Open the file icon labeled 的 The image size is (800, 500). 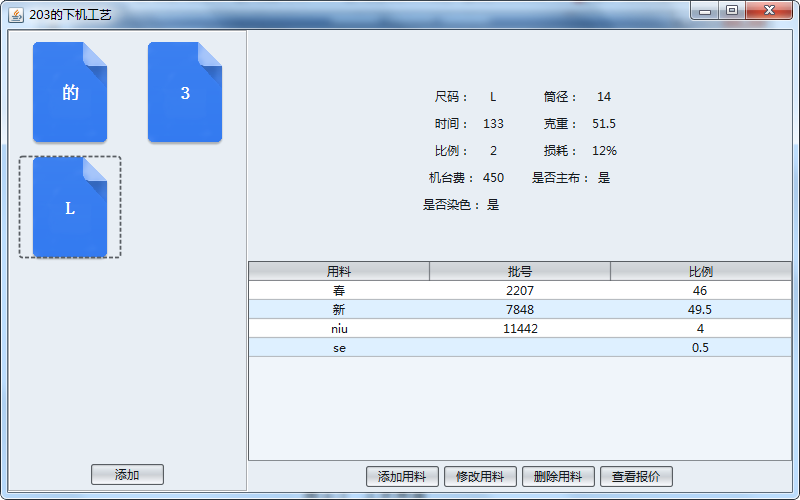[x=70, y=92]
